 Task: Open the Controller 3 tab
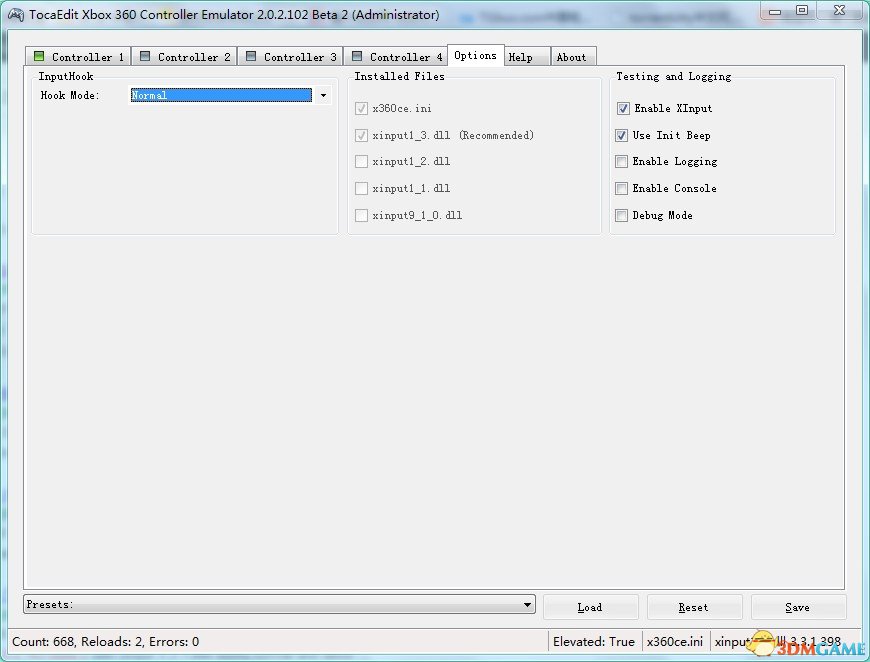pos(291,57)
